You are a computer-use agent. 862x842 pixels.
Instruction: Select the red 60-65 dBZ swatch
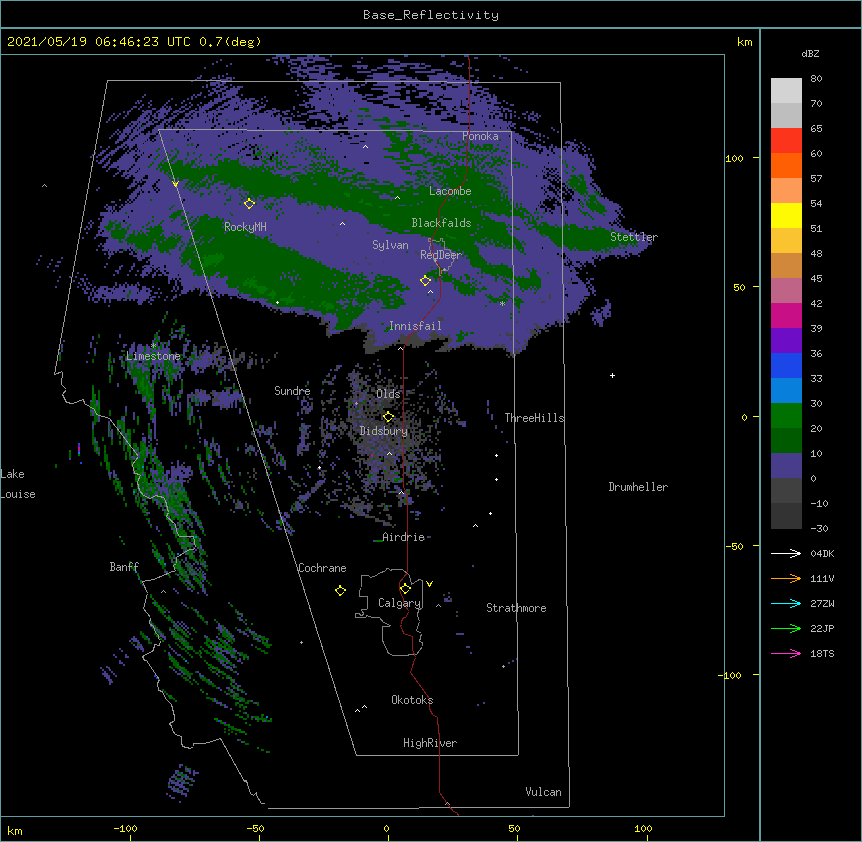click(x=786, y=141)
